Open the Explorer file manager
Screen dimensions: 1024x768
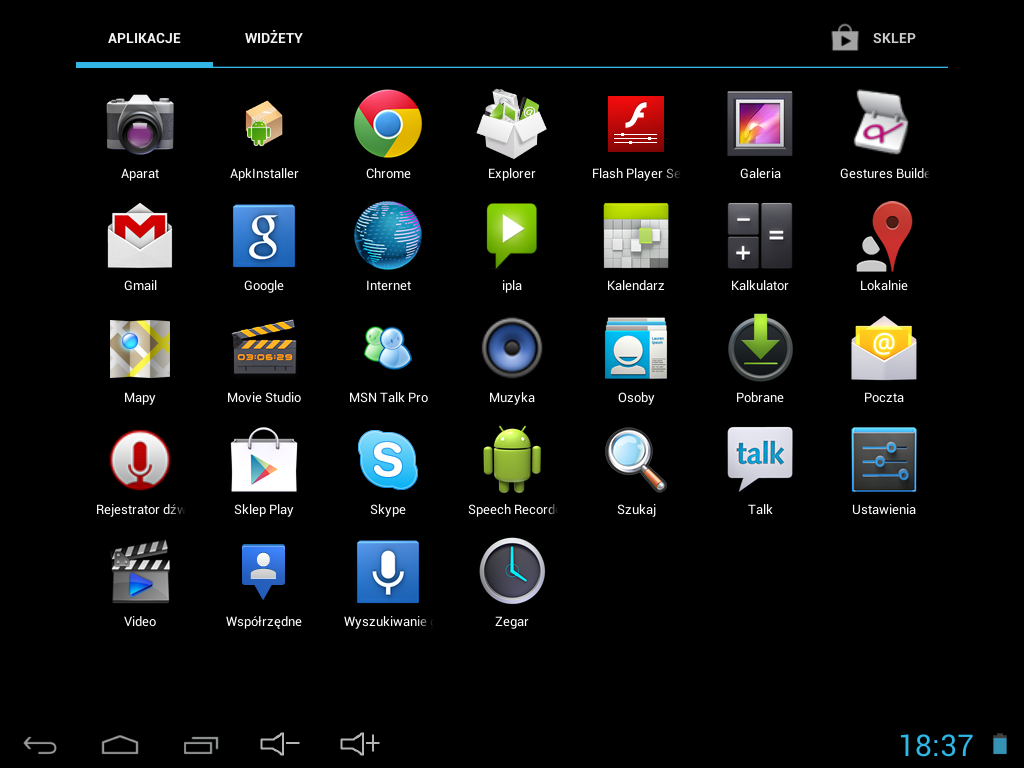coord(511,123)
